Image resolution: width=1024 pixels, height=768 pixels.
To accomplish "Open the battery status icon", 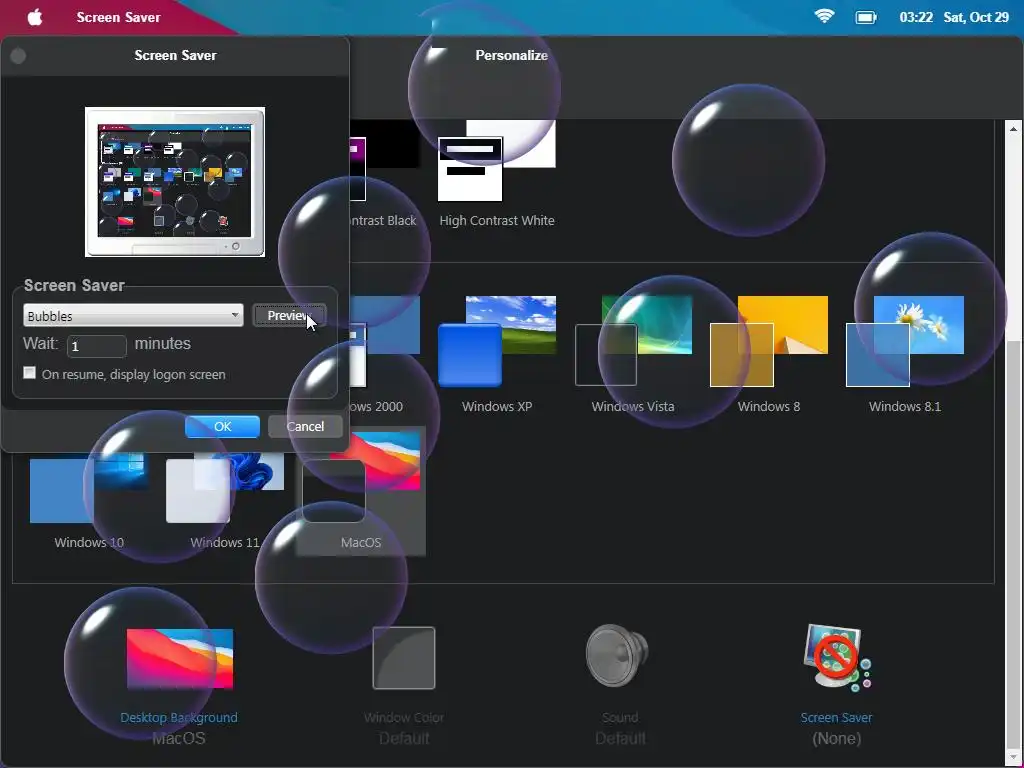I will coord(866,18).
